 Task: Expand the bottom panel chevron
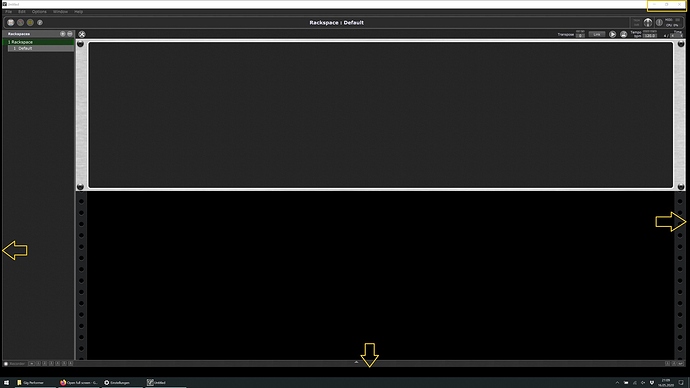click(x=356, y=362)
